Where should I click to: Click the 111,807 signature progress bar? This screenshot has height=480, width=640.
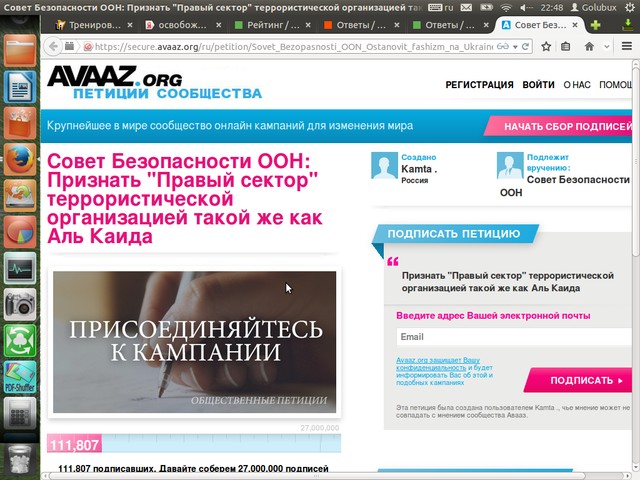(x=194, y=443)
